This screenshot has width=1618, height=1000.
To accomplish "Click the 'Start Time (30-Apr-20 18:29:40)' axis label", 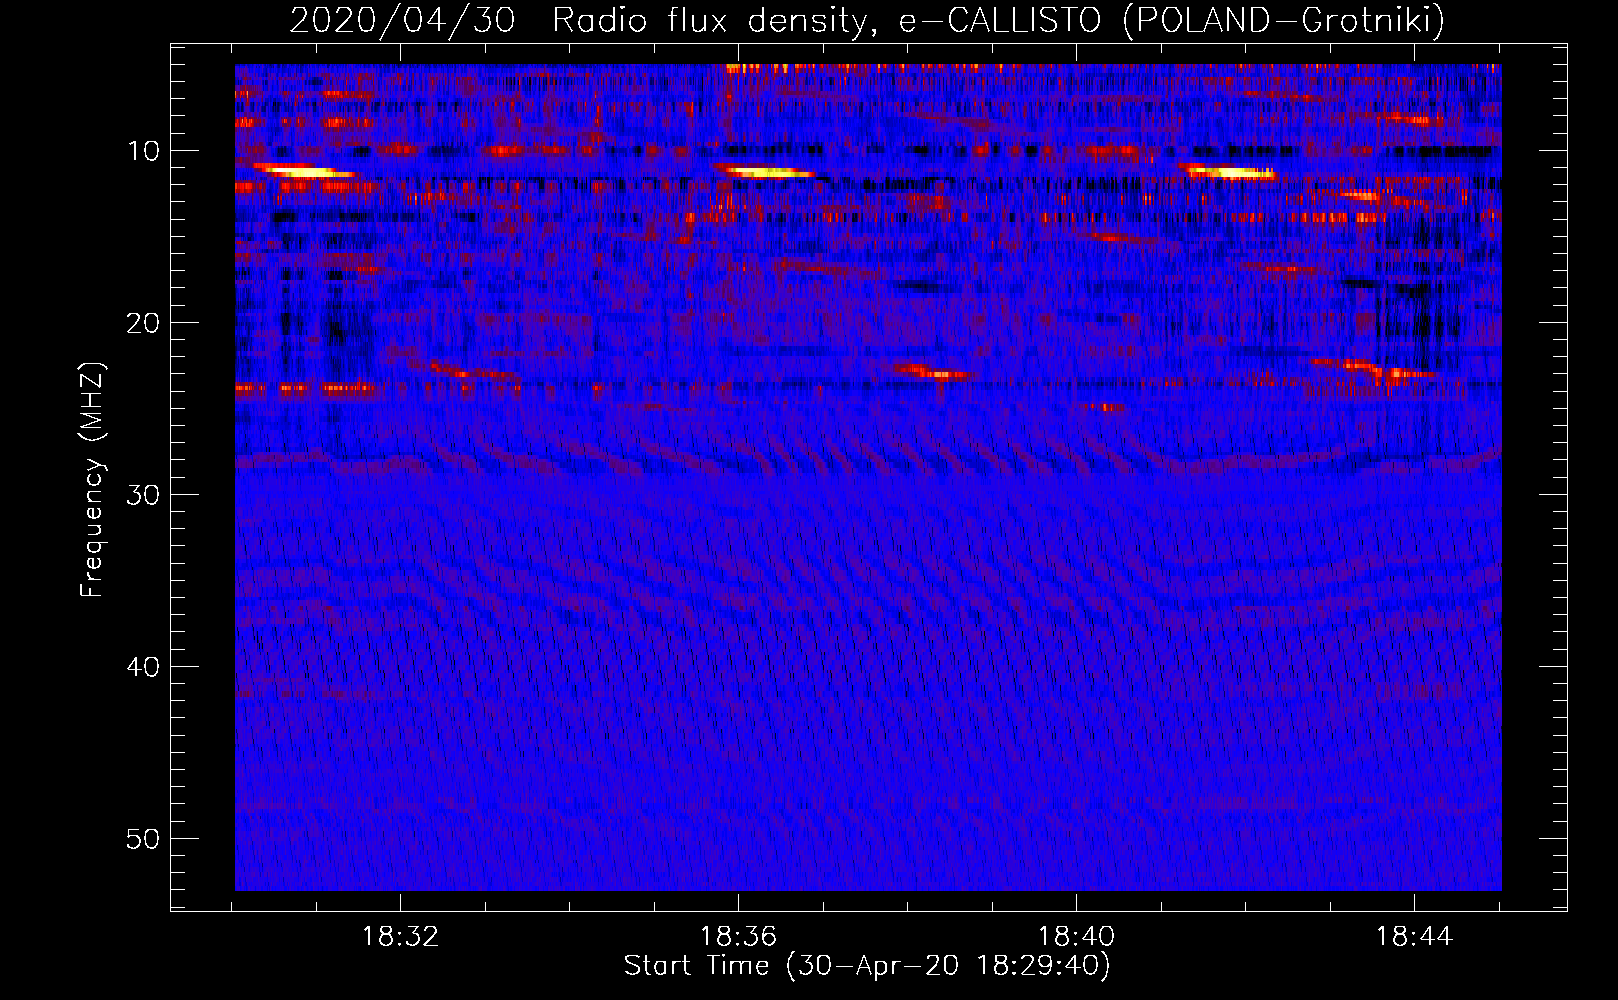I will click(867, 966).
